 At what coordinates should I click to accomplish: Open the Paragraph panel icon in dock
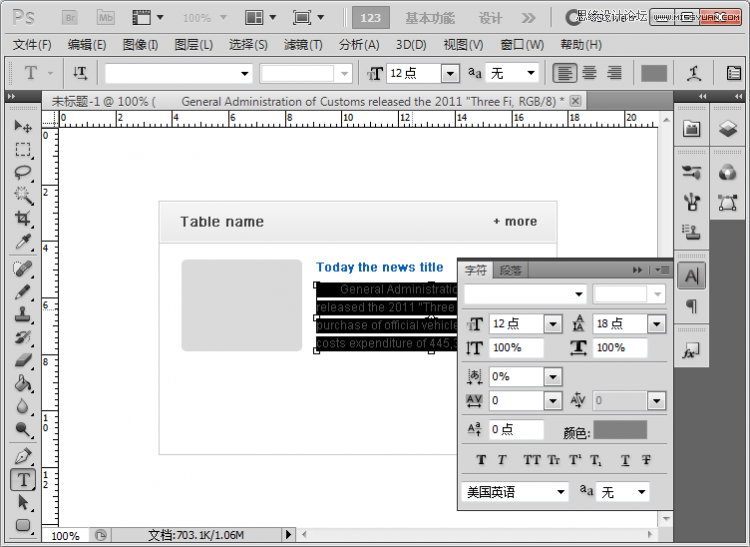[x=691, y=306]
